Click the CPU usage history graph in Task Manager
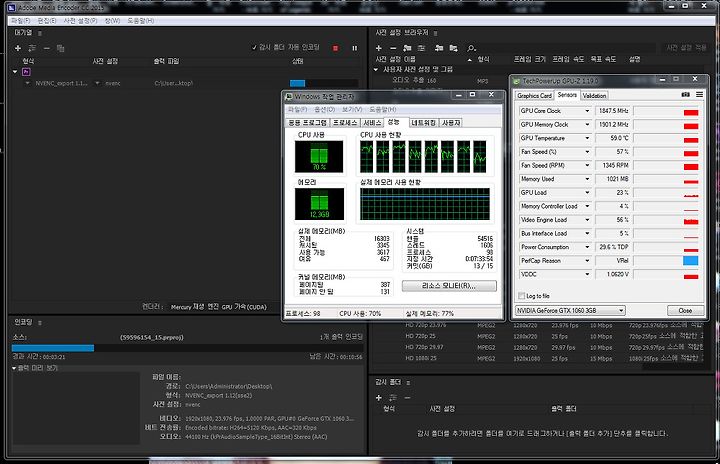The width and height of the screenshot is (720, 464). pyautogui.click(x=423, y=156)
